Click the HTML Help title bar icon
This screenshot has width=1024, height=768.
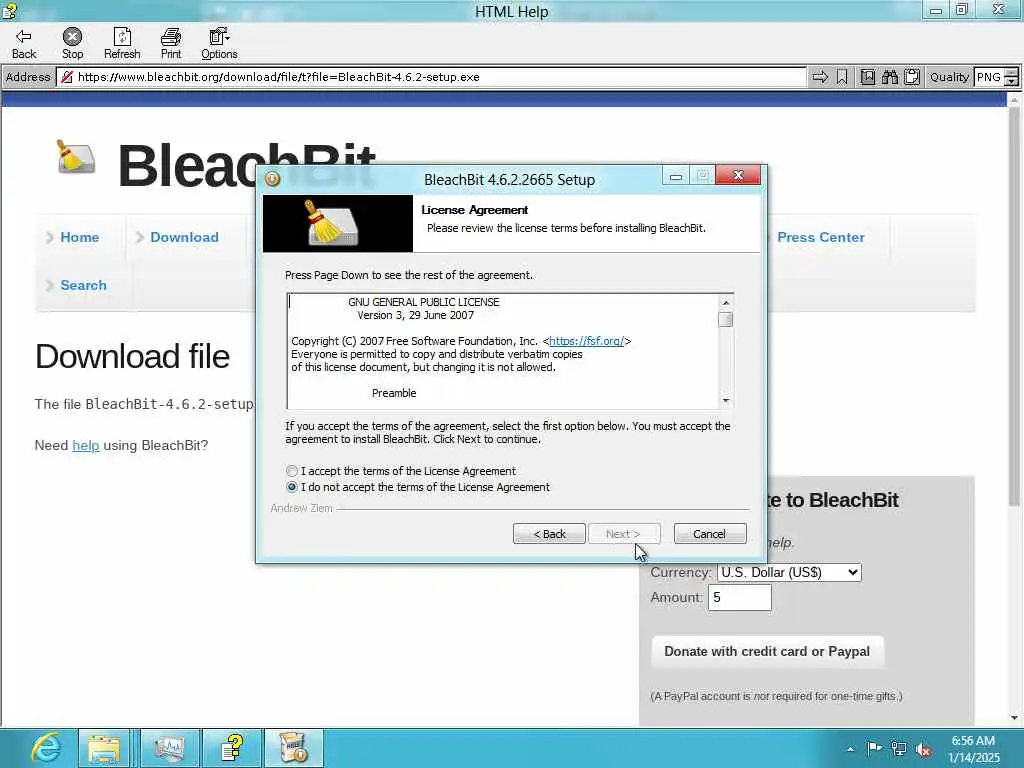pyautogui.click(x=9, y=10)
